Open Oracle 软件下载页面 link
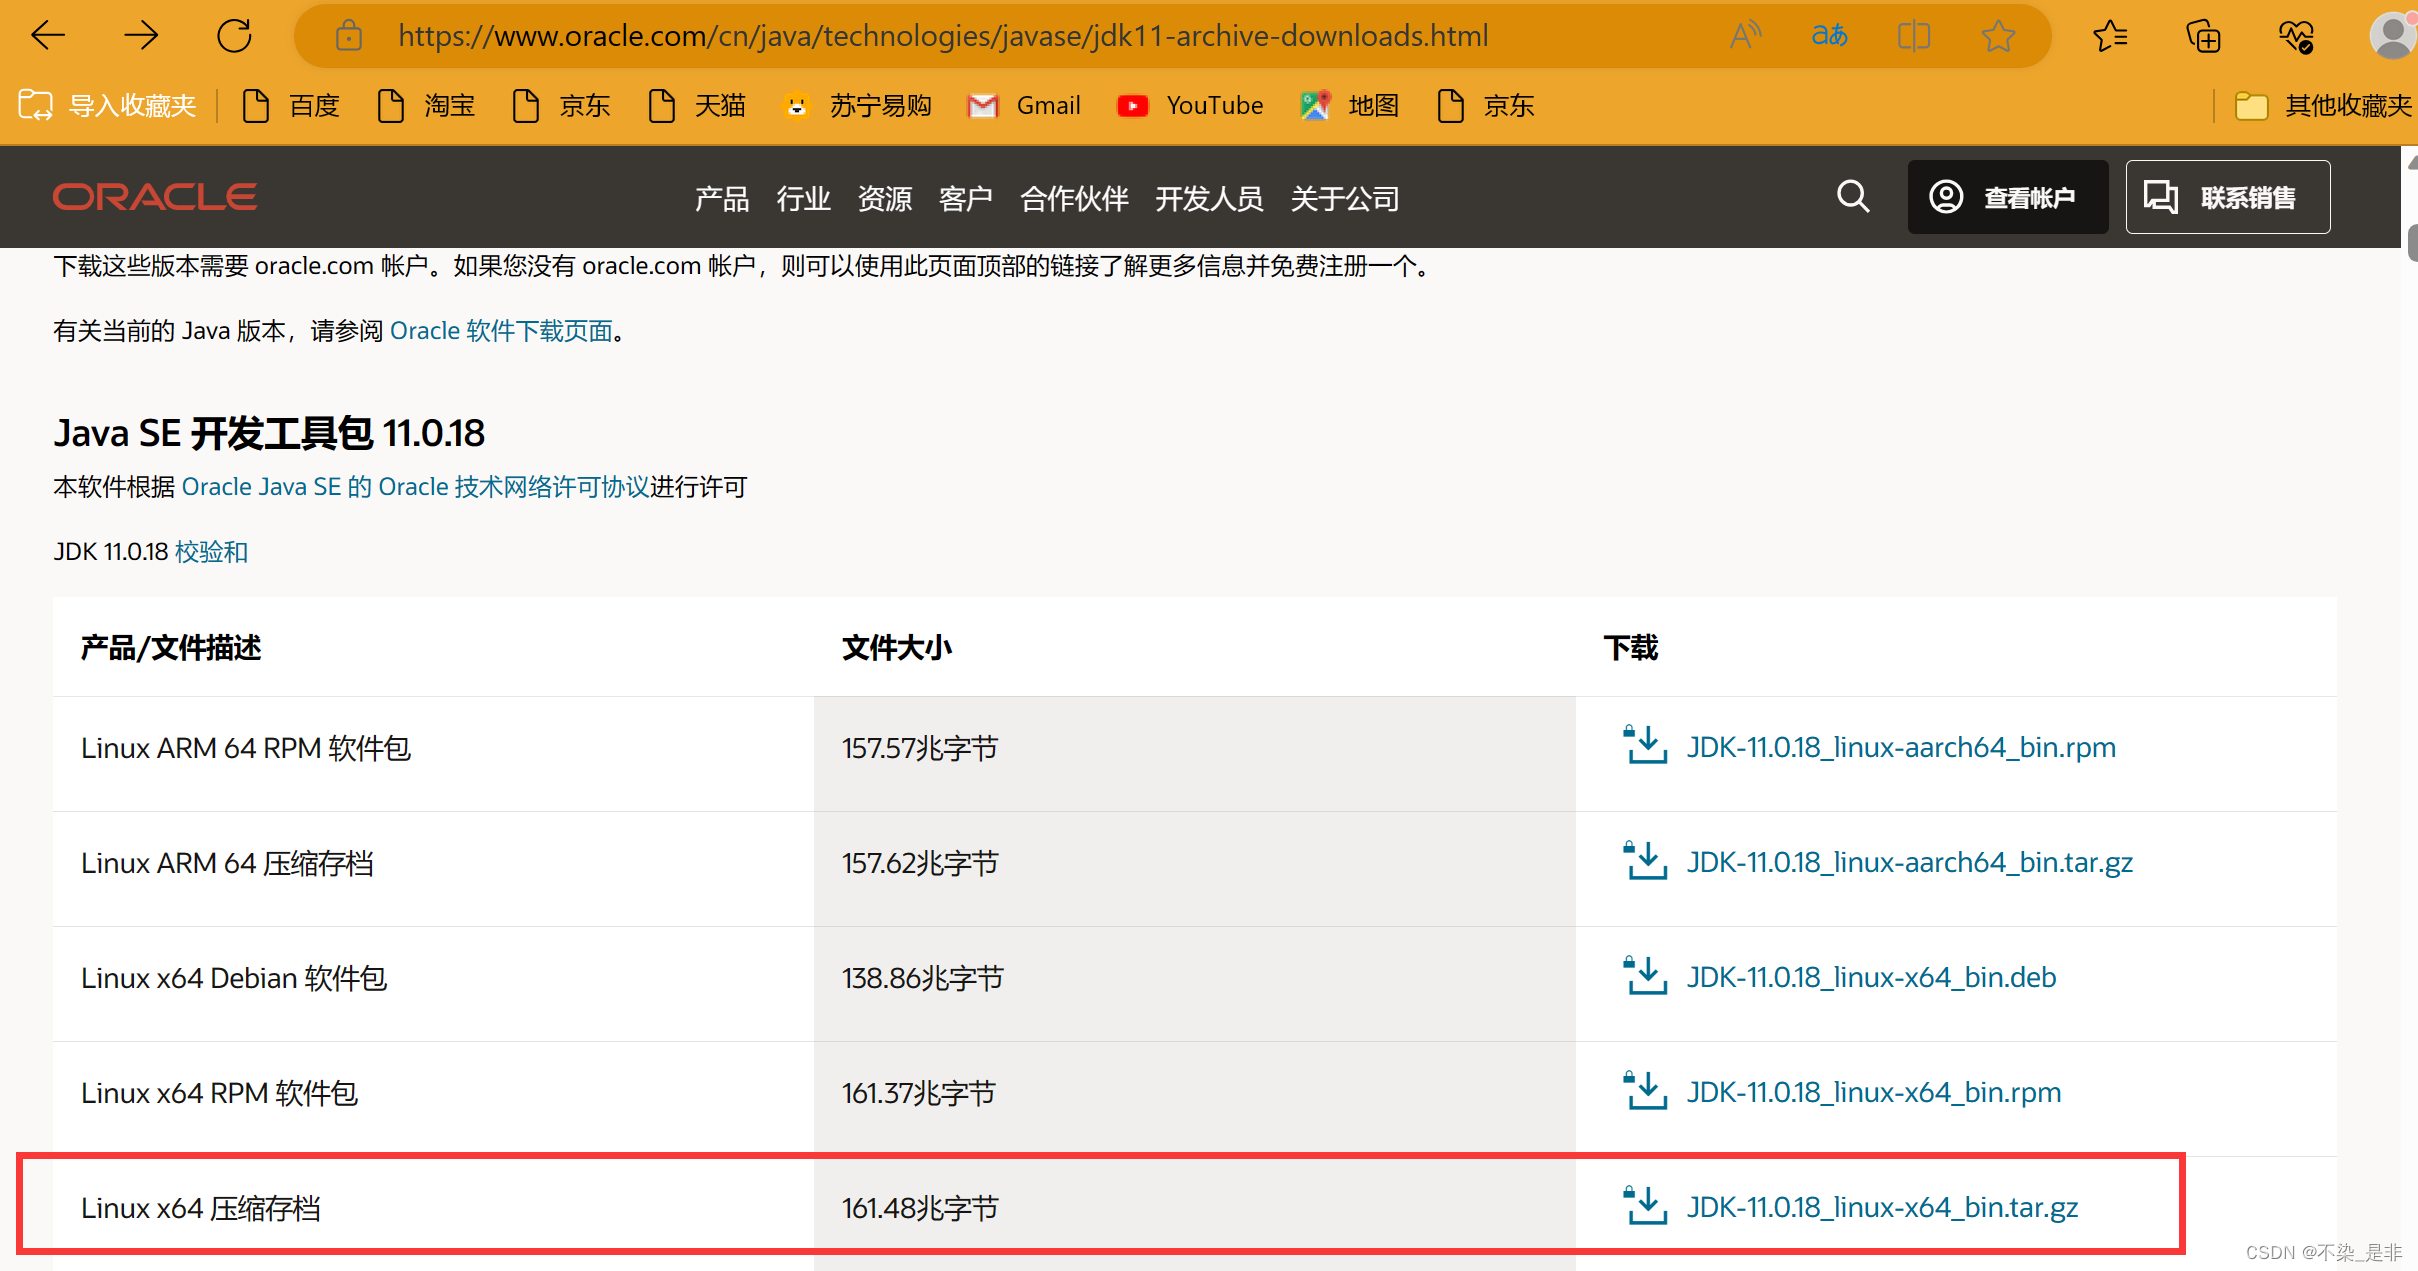The height and width of the screenshot is (1271, 2418). coord(501,331)
